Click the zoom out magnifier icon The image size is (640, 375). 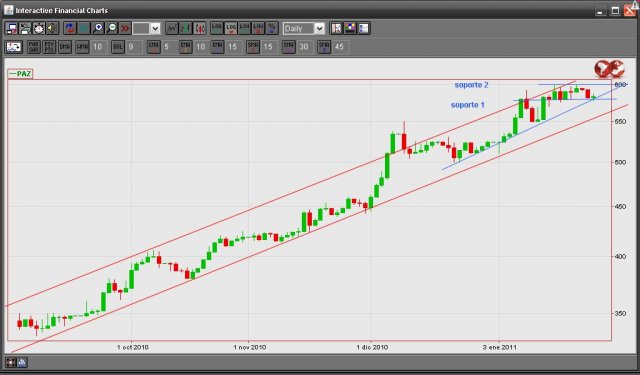tap(111, 29)
